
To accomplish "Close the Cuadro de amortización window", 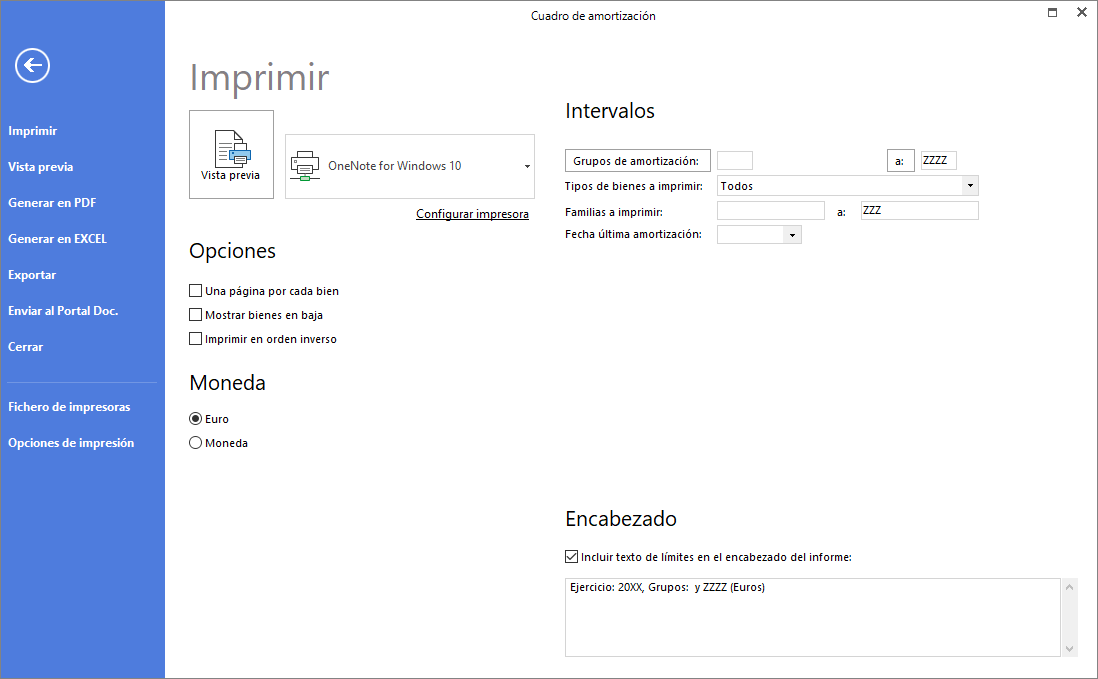I will pos(1081,12).
